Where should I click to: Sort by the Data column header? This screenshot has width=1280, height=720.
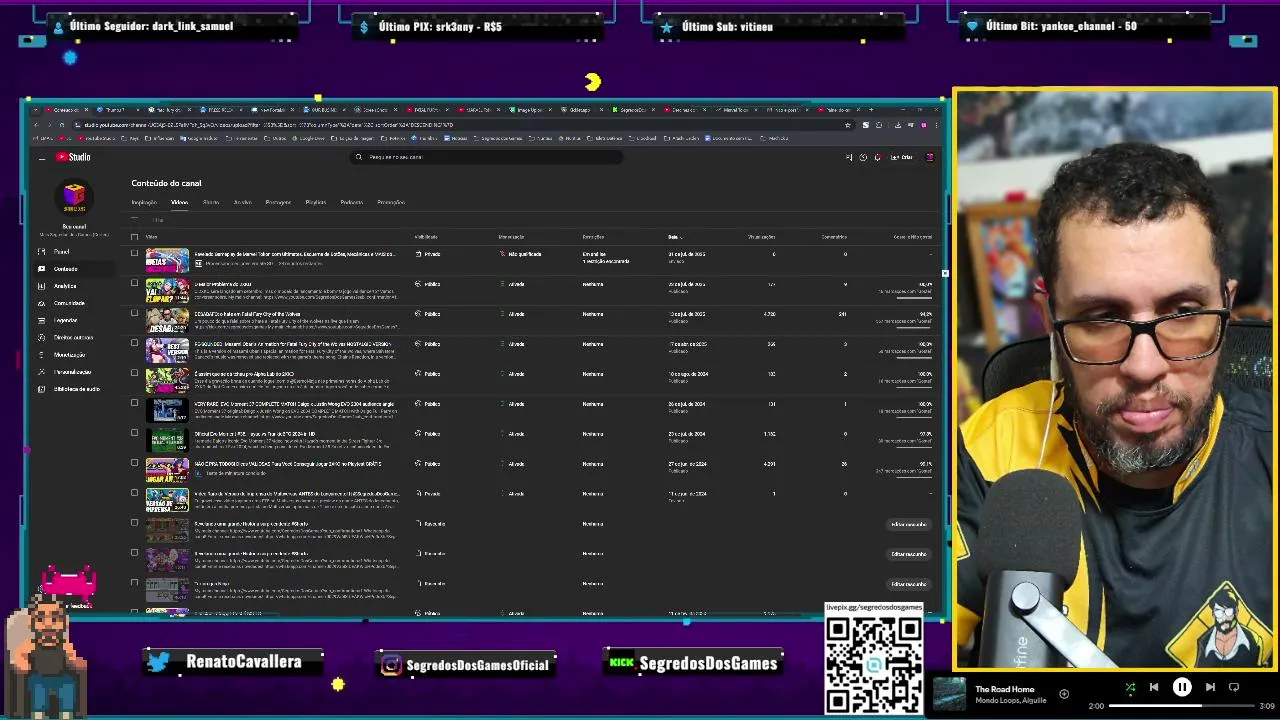click(x=674, y=237)
